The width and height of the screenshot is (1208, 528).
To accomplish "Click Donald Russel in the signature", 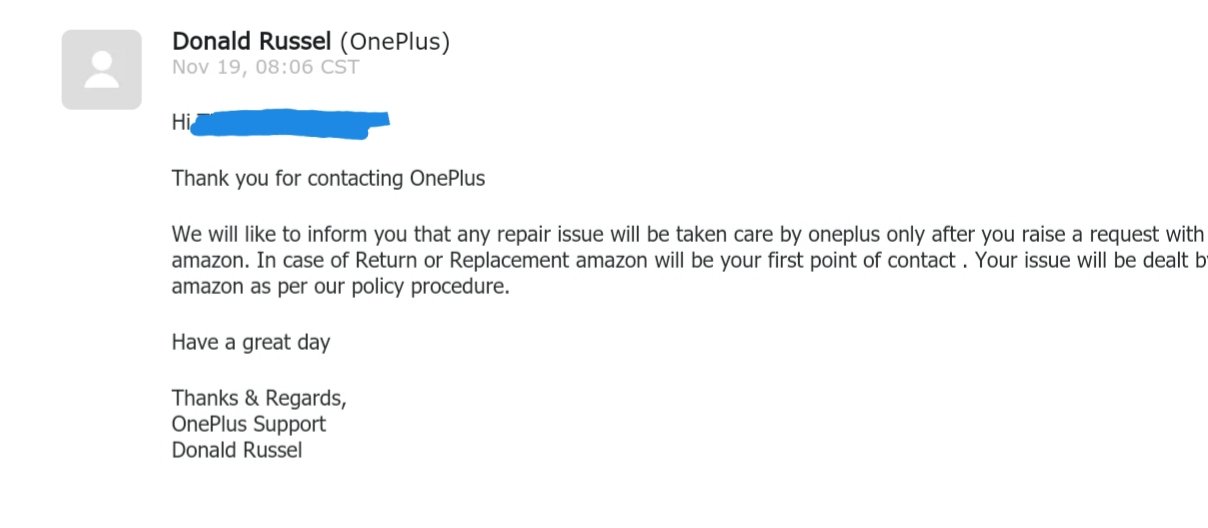I will pos(237,450).
